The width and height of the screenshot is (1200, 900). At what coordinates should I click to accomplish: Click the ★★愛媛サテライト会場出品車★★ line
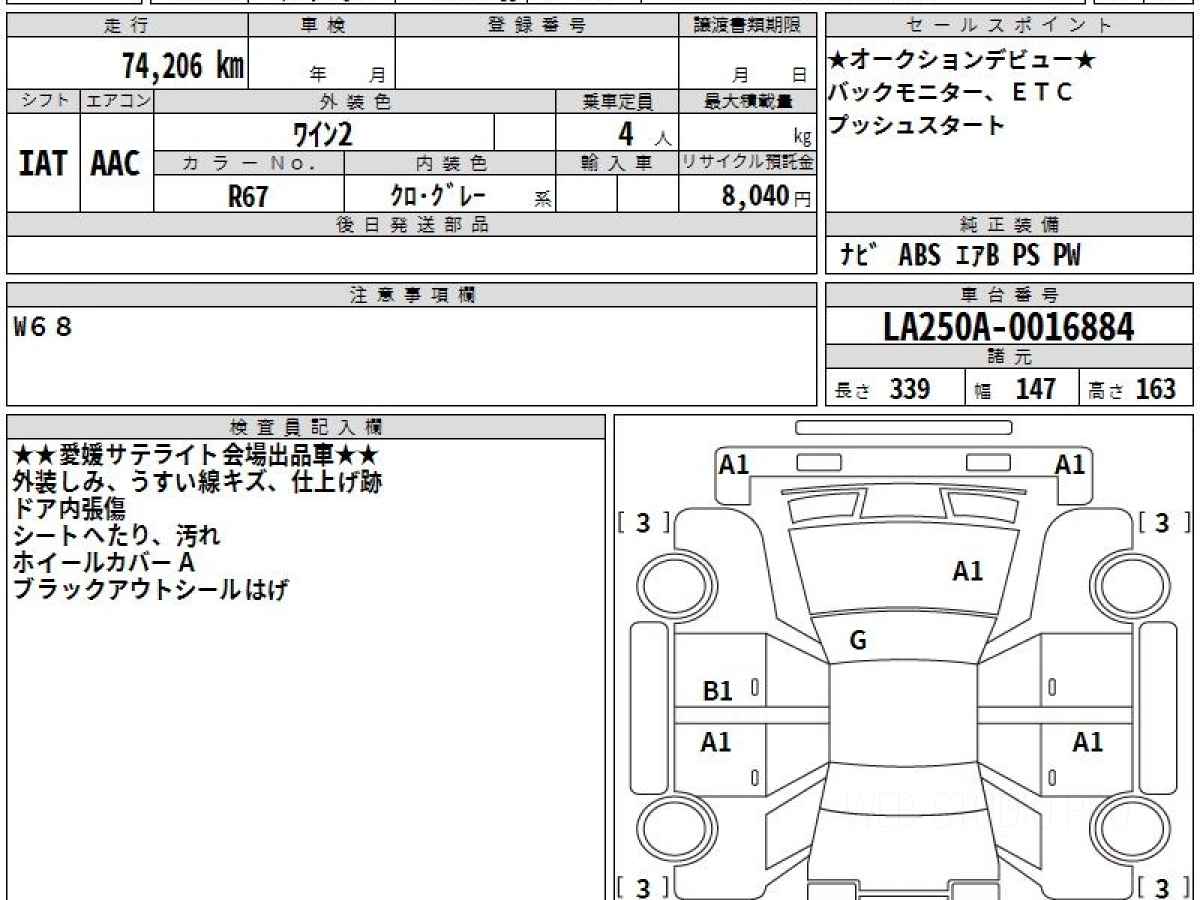196,455
